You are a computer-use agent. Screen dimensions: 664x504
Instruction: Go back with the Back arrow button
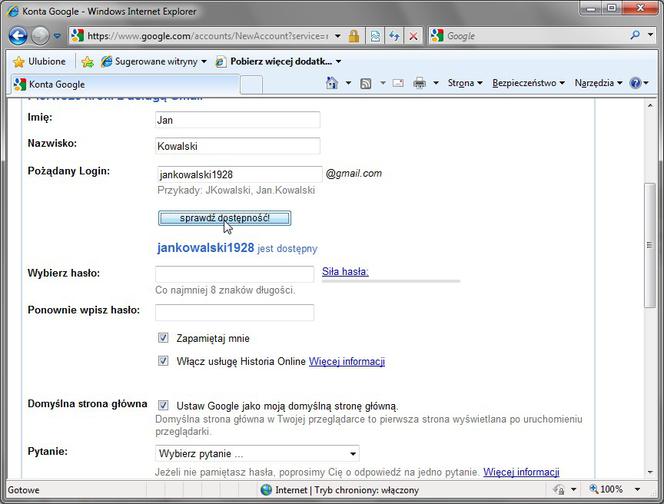point(18,36)
